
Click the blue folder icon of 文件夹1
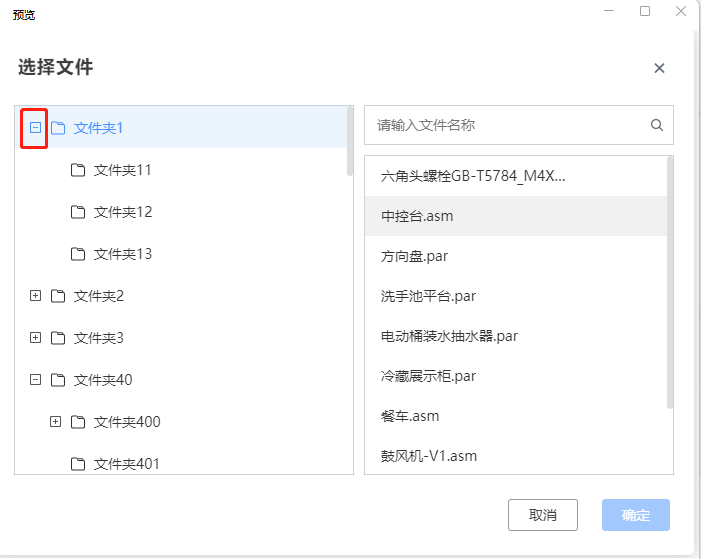58,128
